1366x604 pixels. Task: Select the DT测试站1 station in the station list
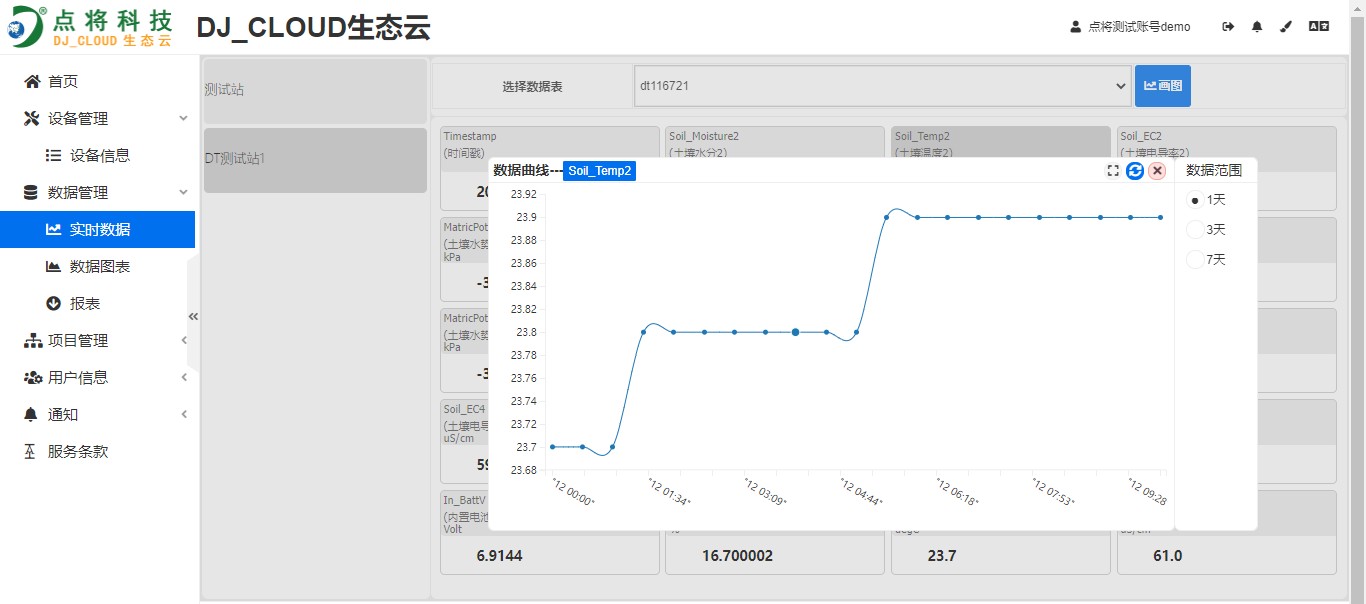click(314, 158)
